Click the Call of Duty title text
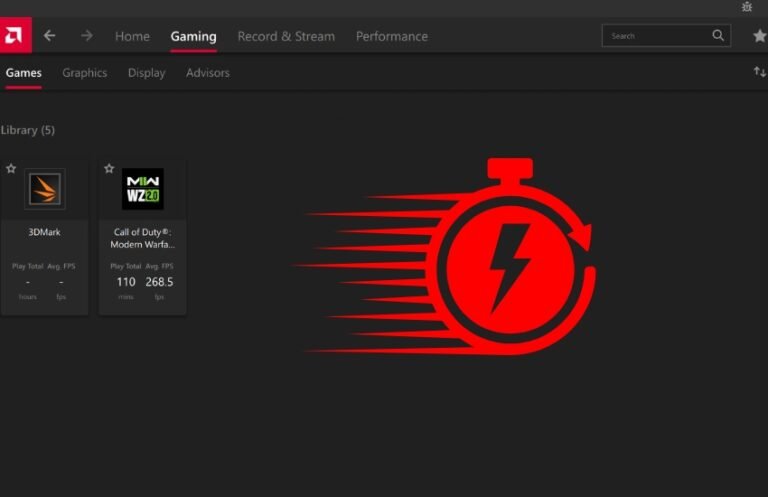 coord(143,238)
